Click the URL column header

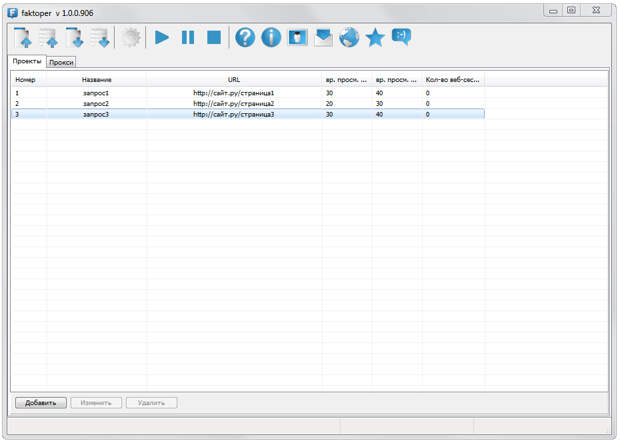pos(234,79)
